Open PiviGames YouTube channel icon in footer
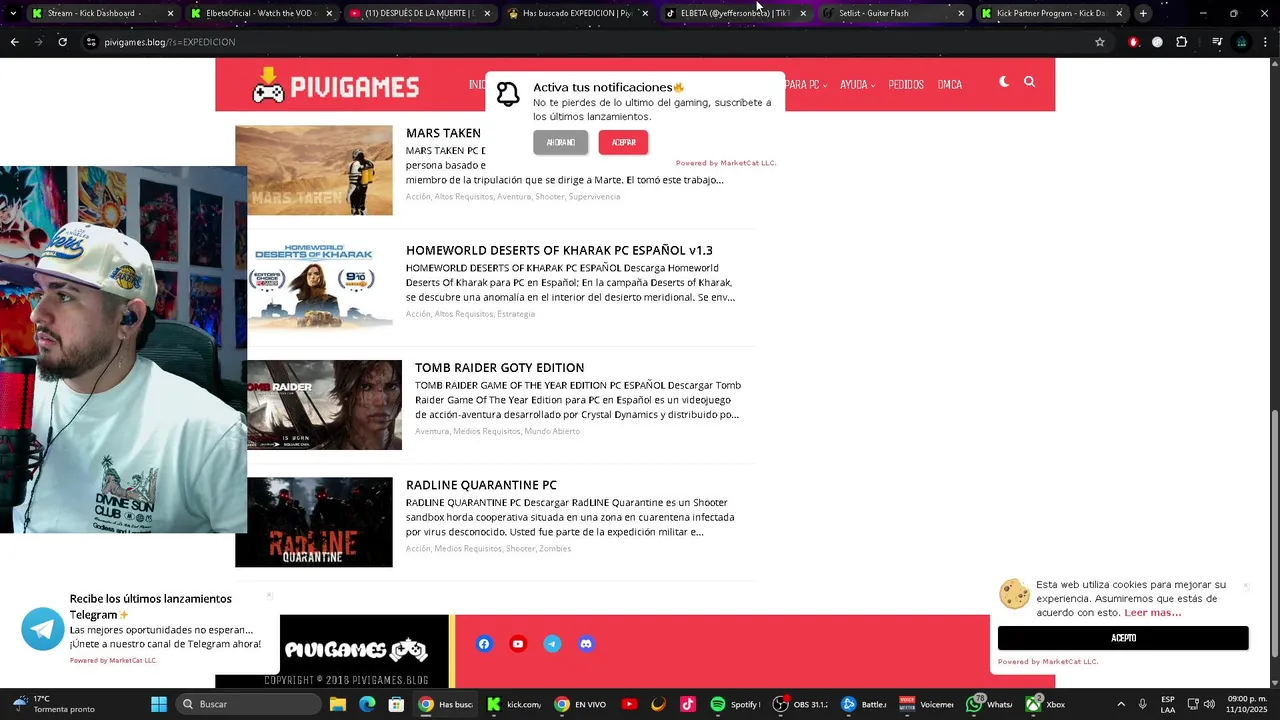 coord(518,644)
